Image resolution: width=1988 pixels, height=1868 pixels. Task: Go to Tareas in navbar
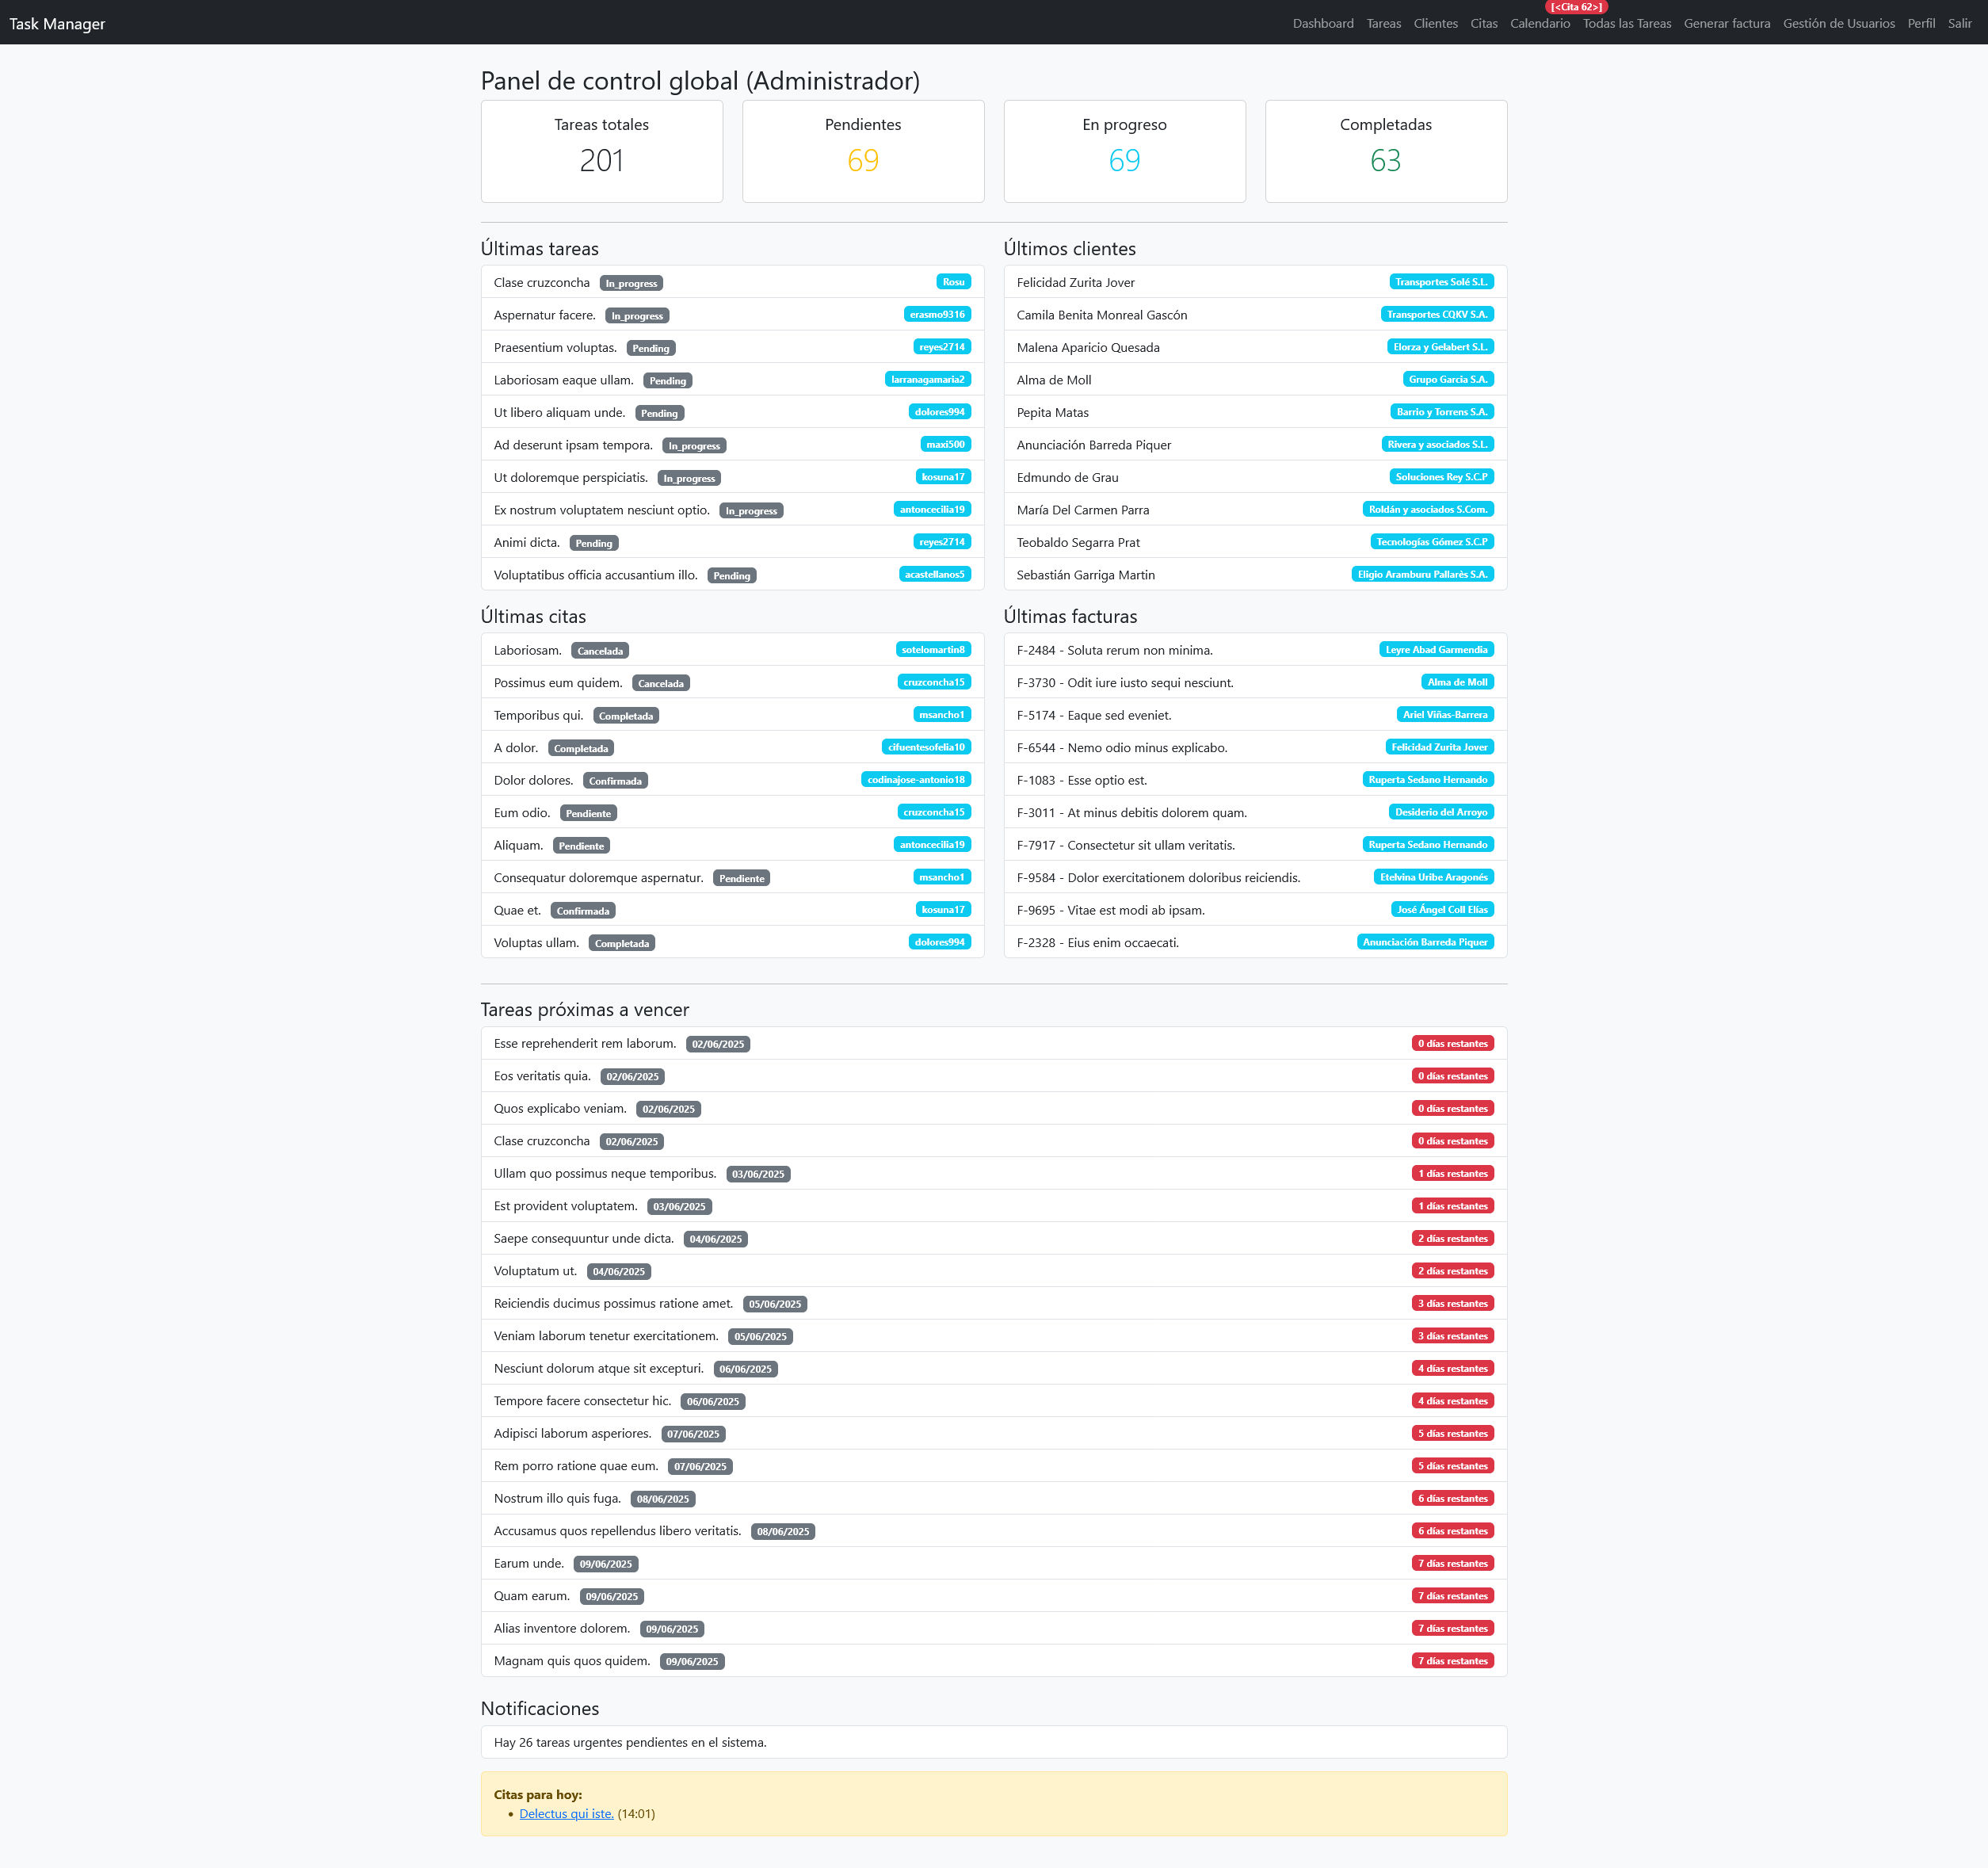1383,23
